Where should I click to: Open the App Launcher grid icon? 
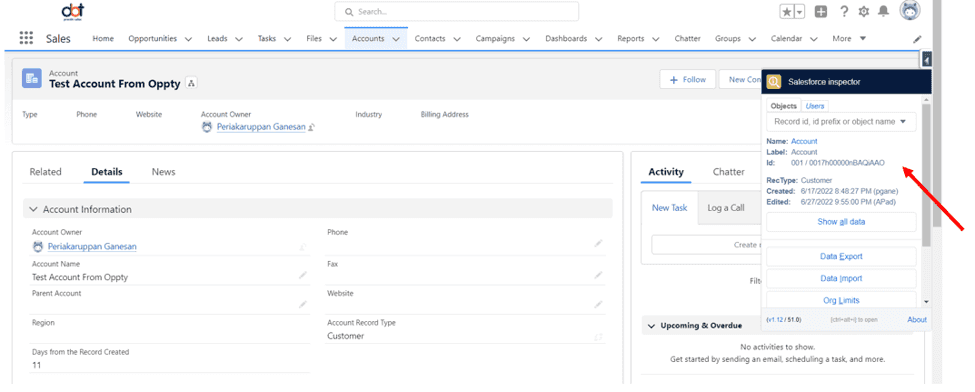[26, 38]
